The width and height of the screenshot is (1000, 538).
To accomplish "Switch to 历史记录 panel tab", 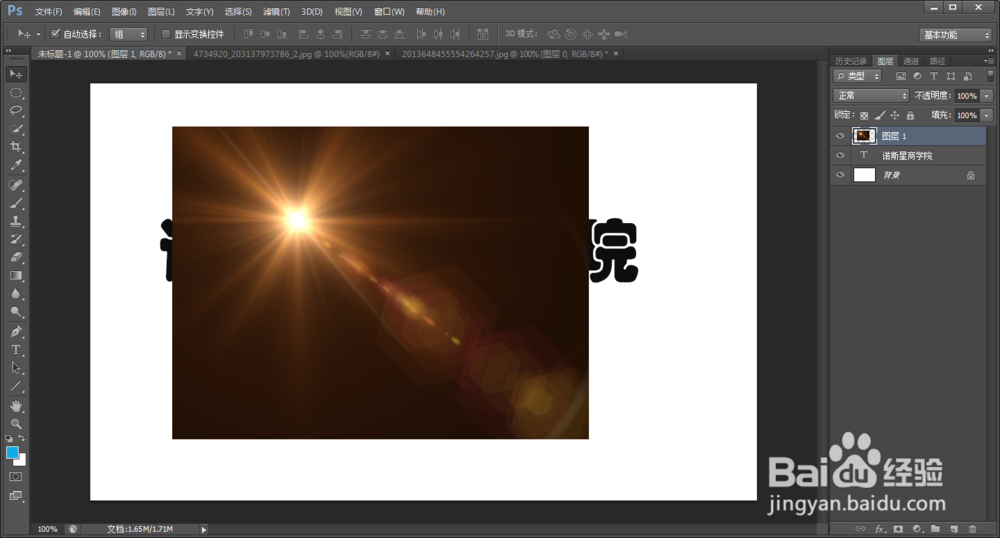I will [851, 61].
